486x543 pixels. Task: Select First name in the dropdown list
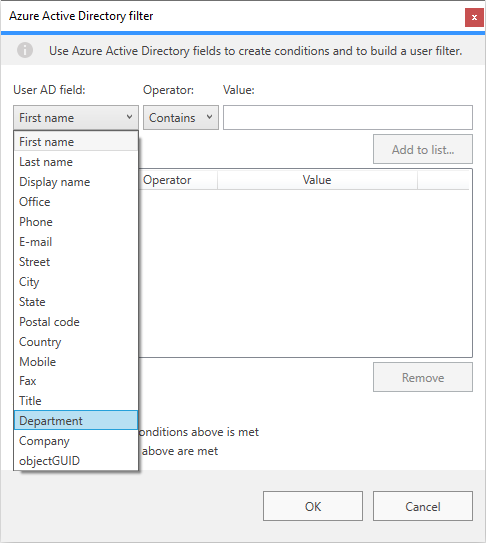(76, 142)
